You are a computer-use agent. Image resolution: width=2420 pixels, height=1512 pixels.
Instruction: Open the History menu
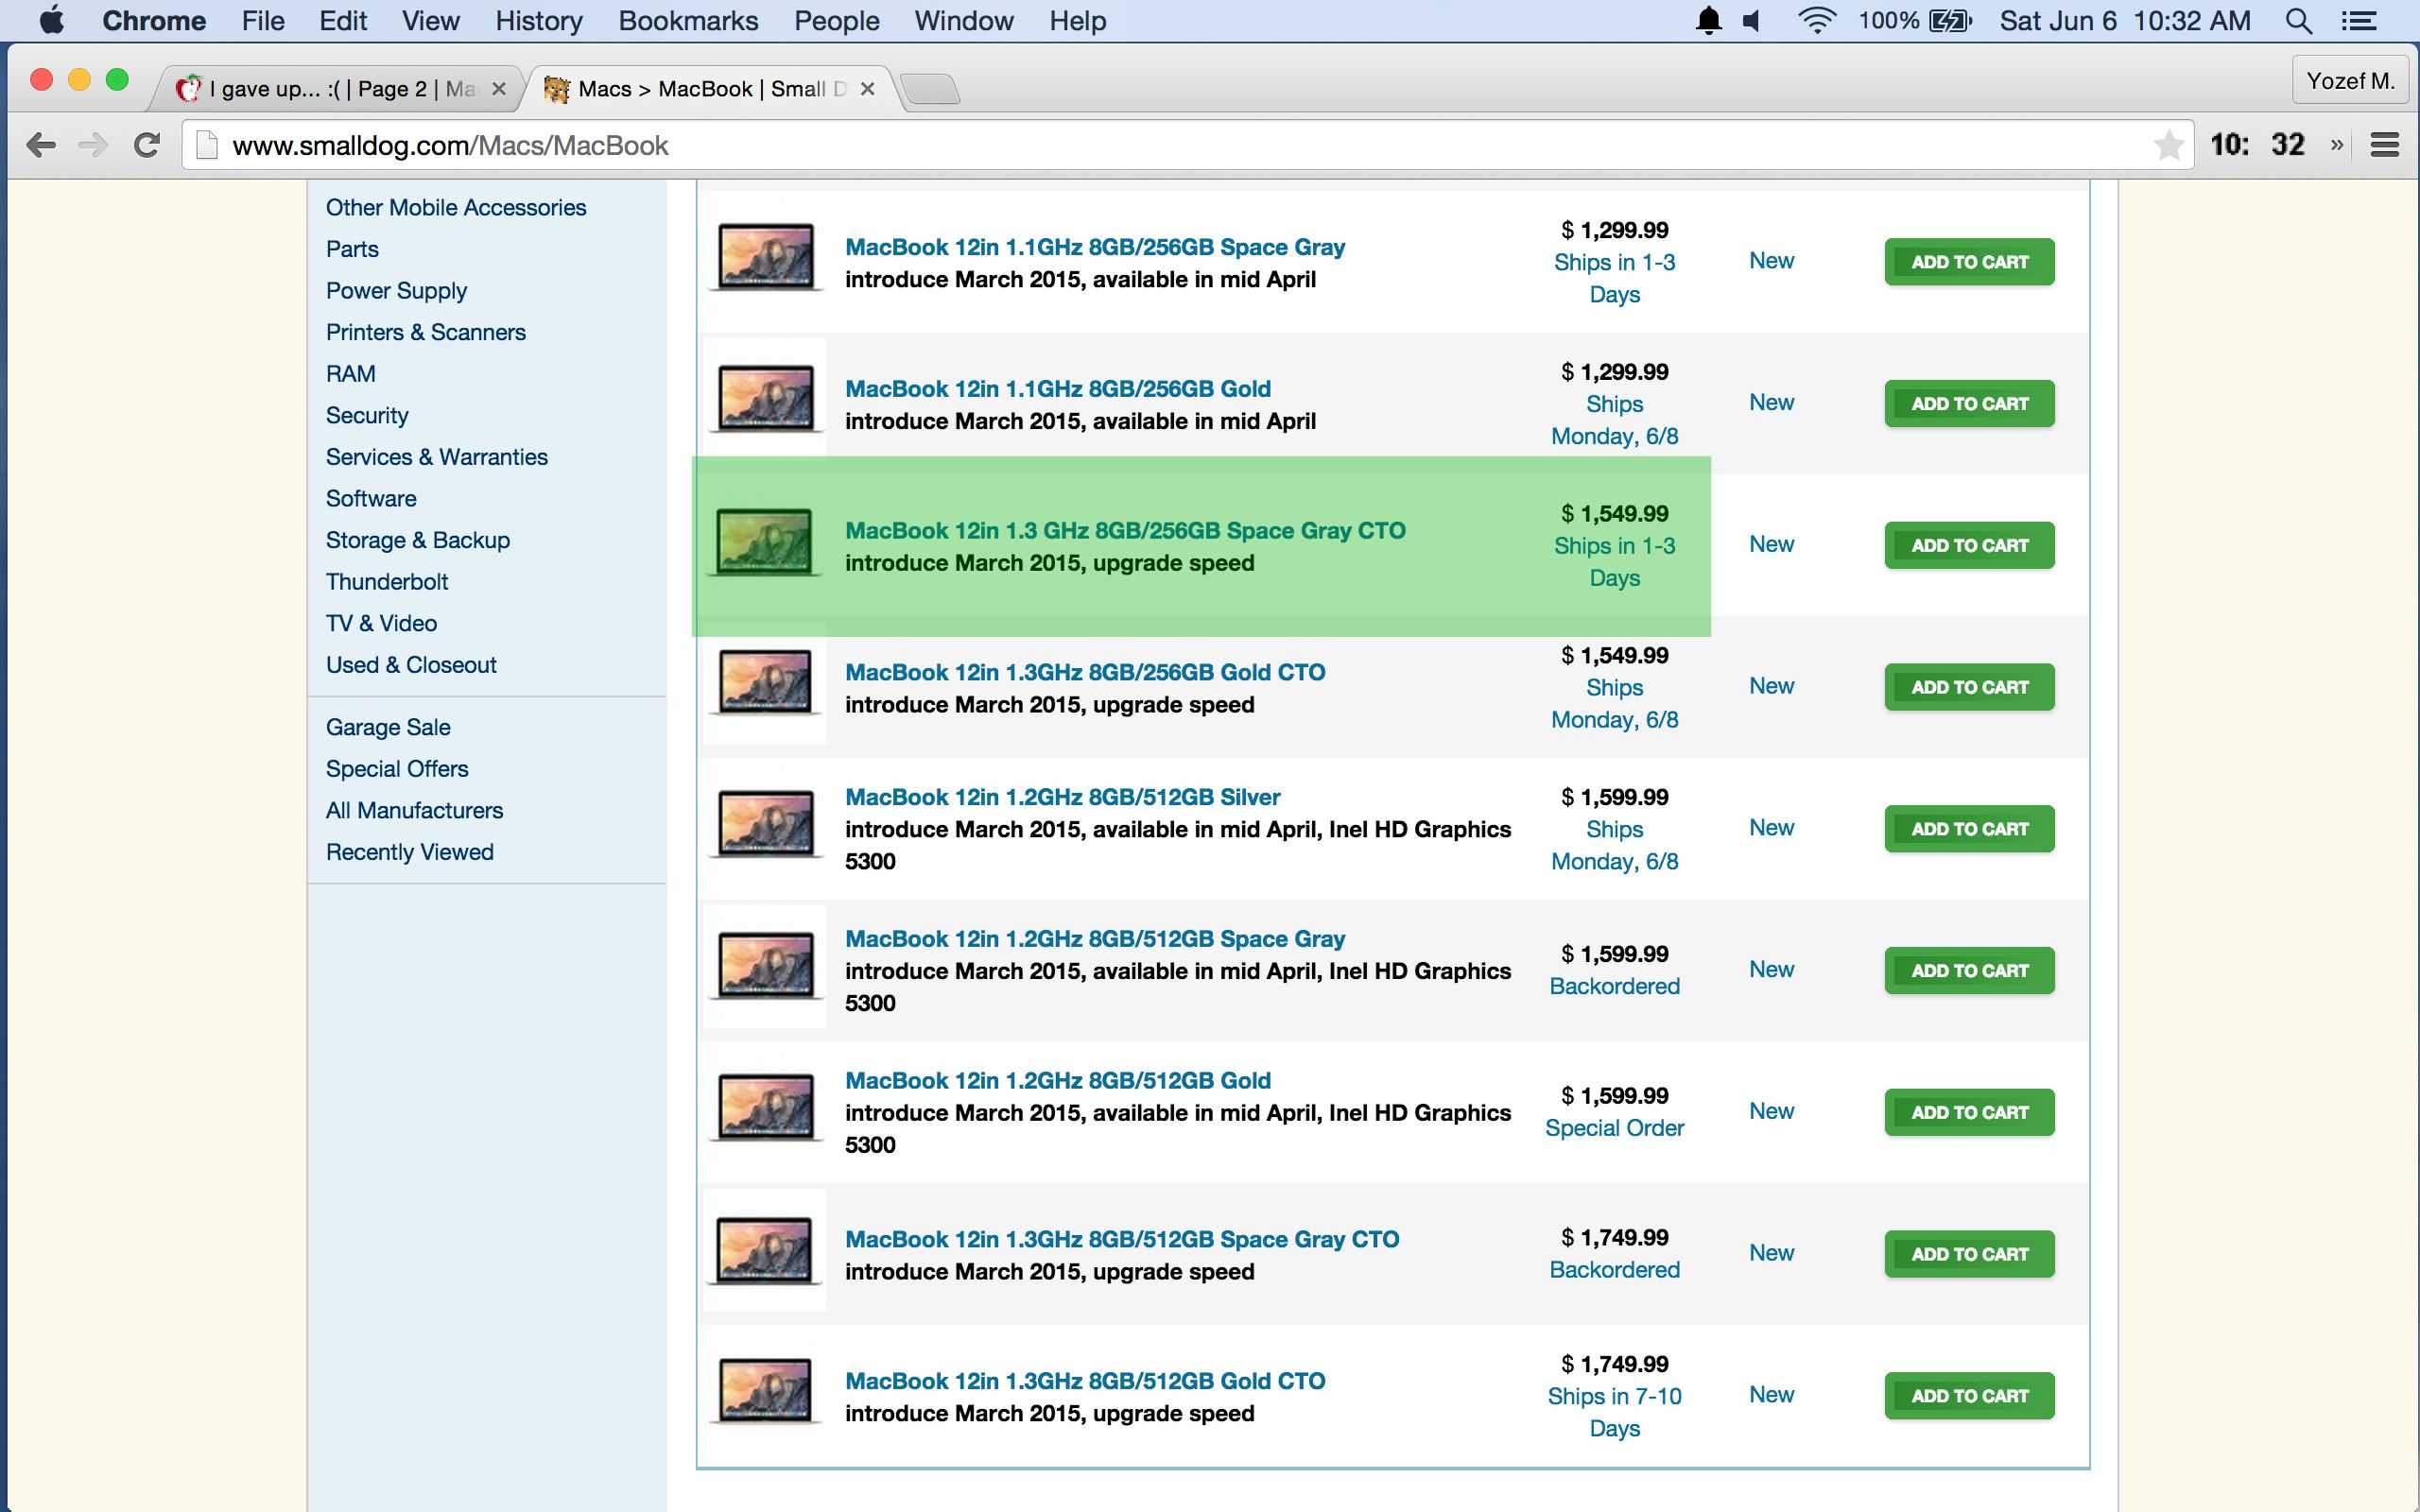(538, 21)
